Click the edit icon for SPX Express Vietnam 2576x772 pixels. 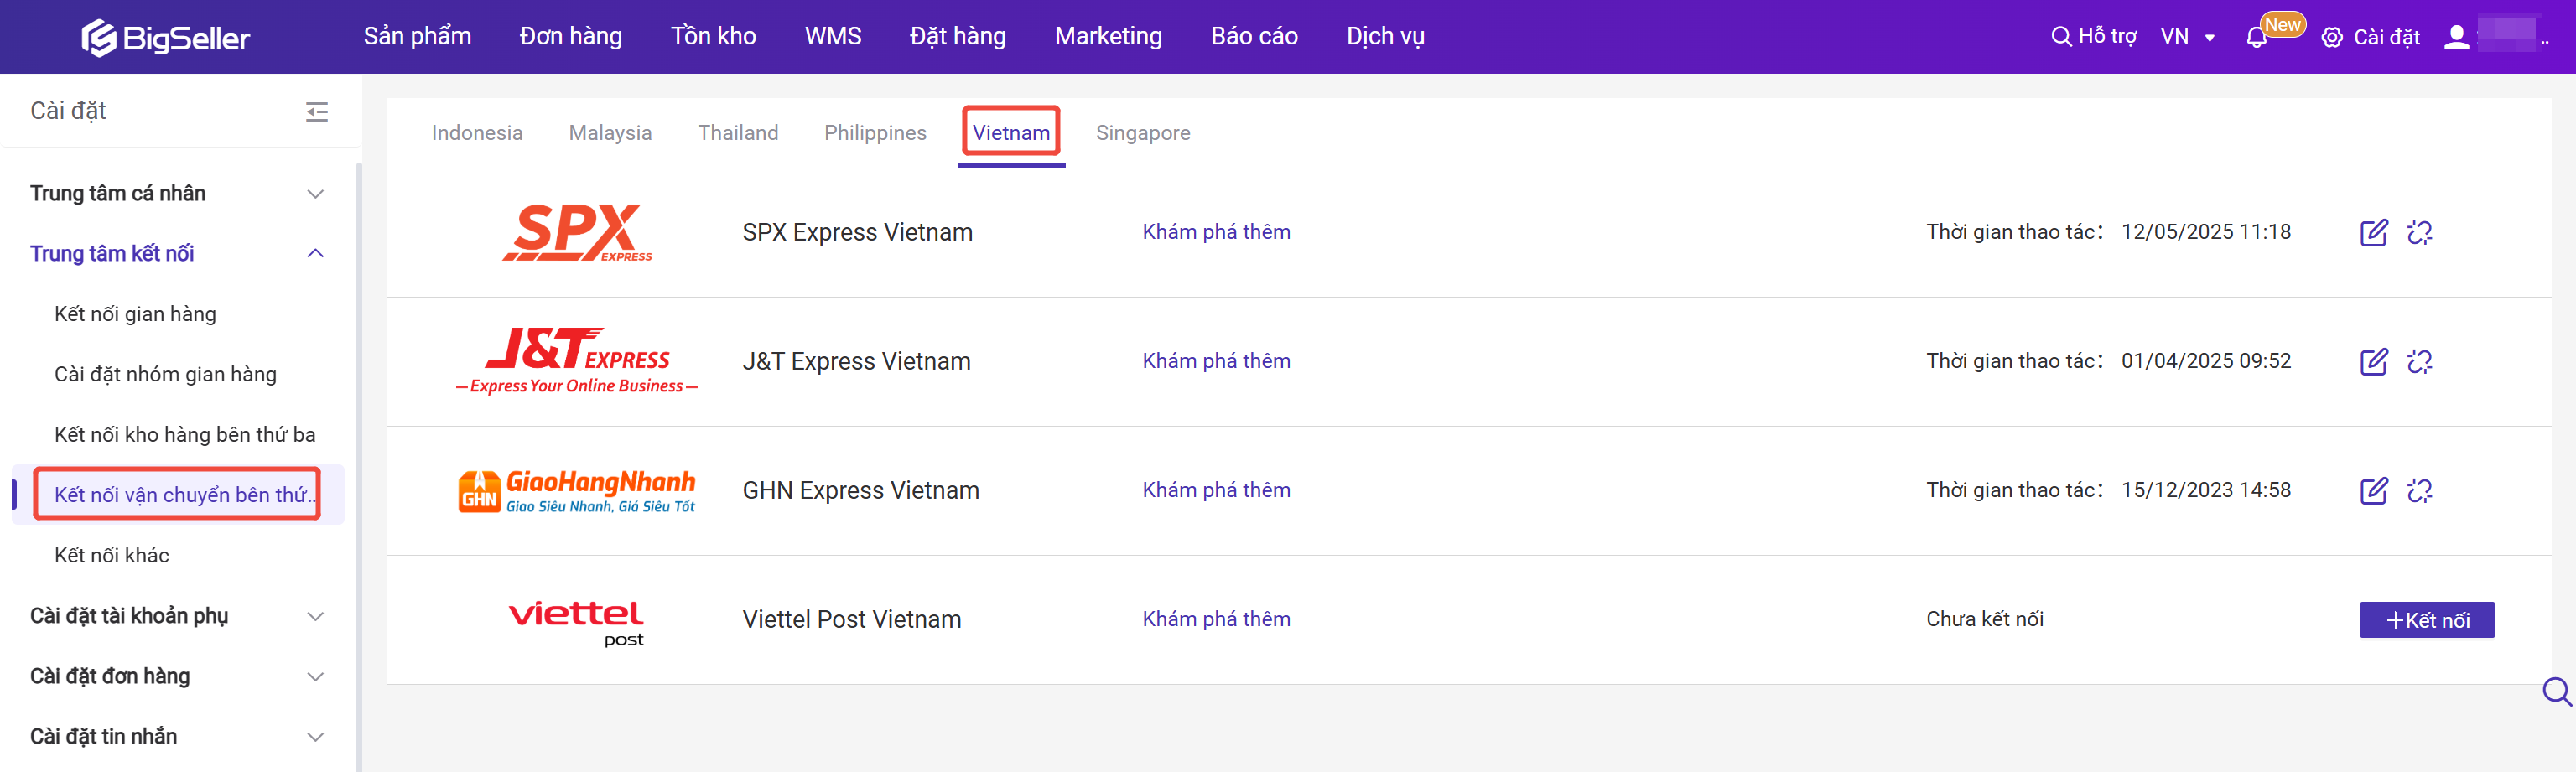pyautogui.click(x=2373, y=232)
